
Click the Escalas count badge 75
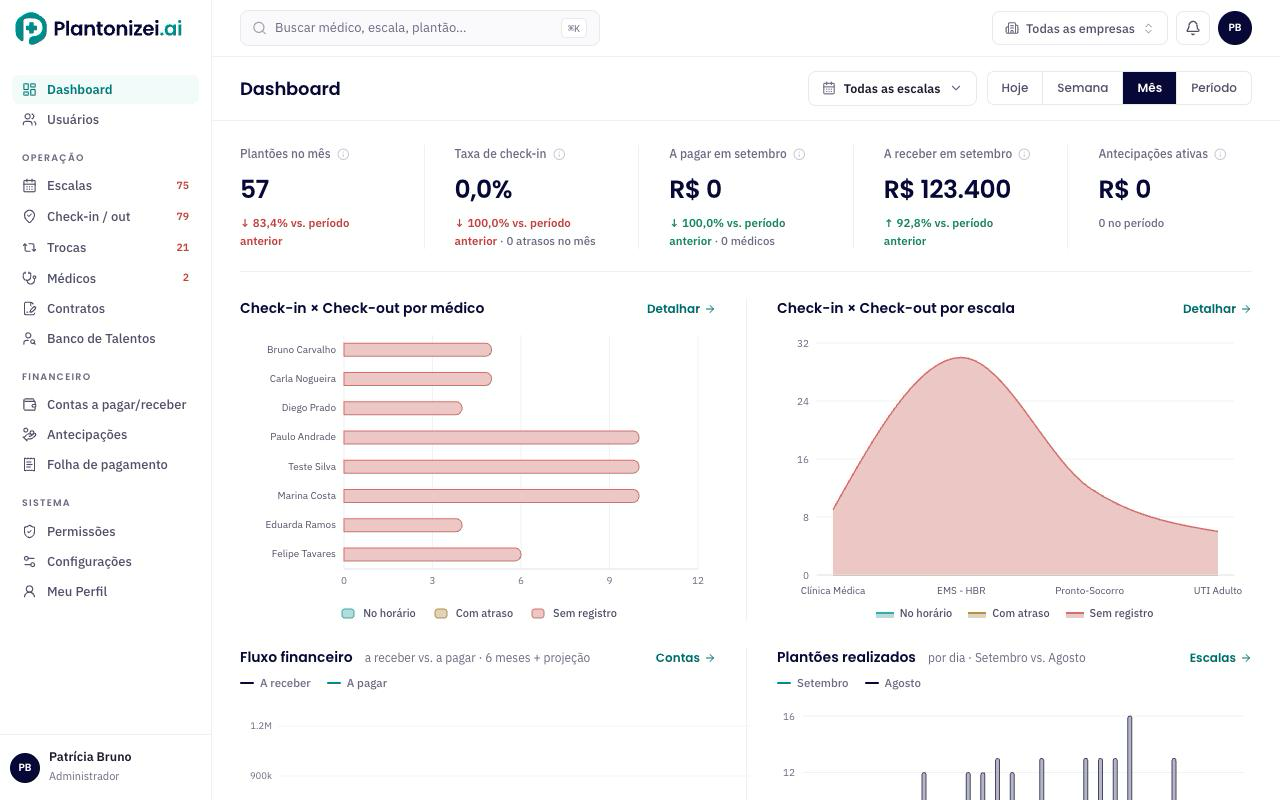pyautogui.click(x=182, y=185)
